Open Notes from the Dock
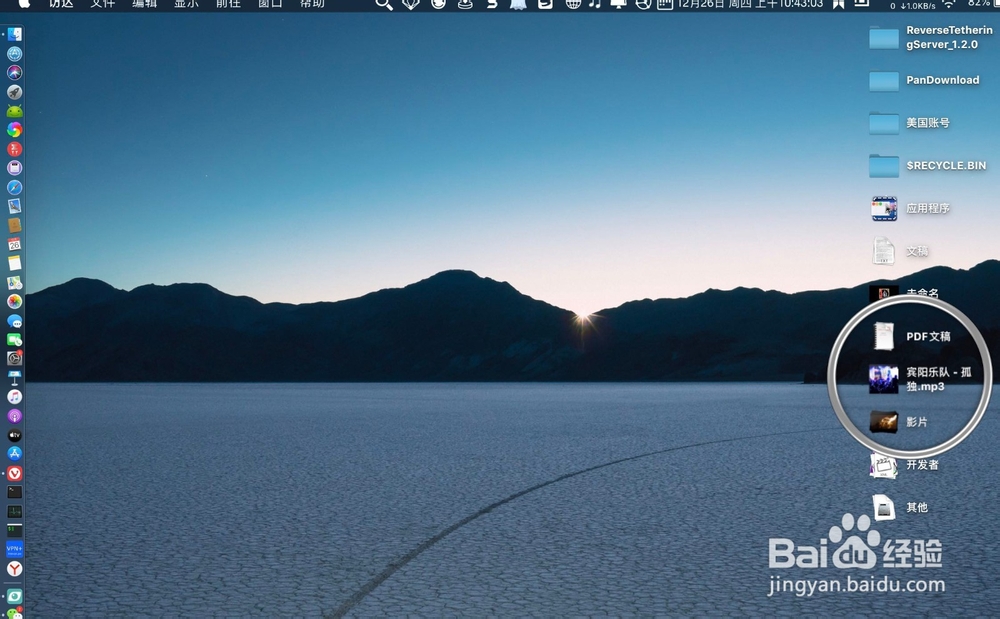Image resolution: width=1000 pixels, height=619 pixels. click(x=15, y=263)
